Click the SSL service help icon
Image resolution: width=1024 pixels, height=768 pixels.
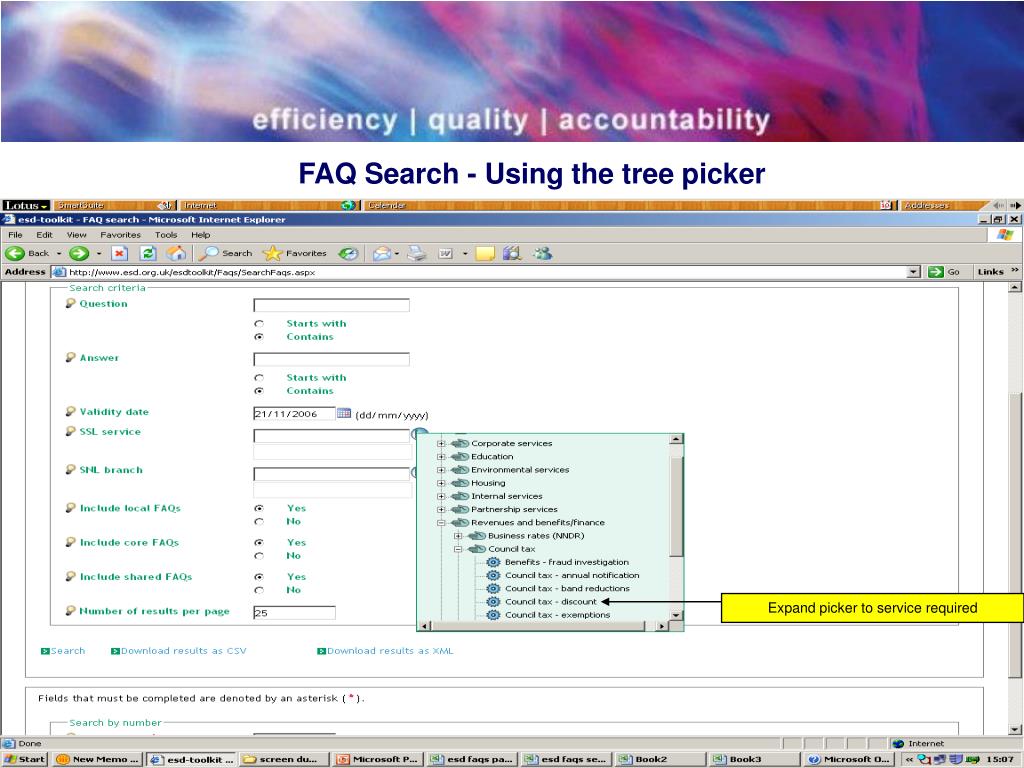(x=71, y=431)
